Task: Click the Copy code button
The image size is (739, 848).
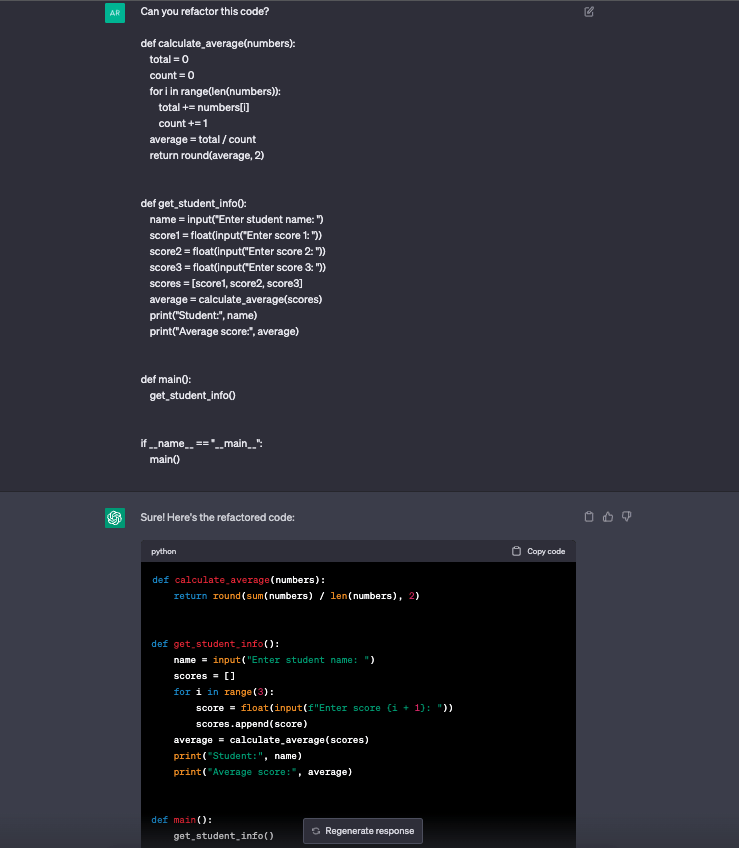Action: [x=538, y=551]
